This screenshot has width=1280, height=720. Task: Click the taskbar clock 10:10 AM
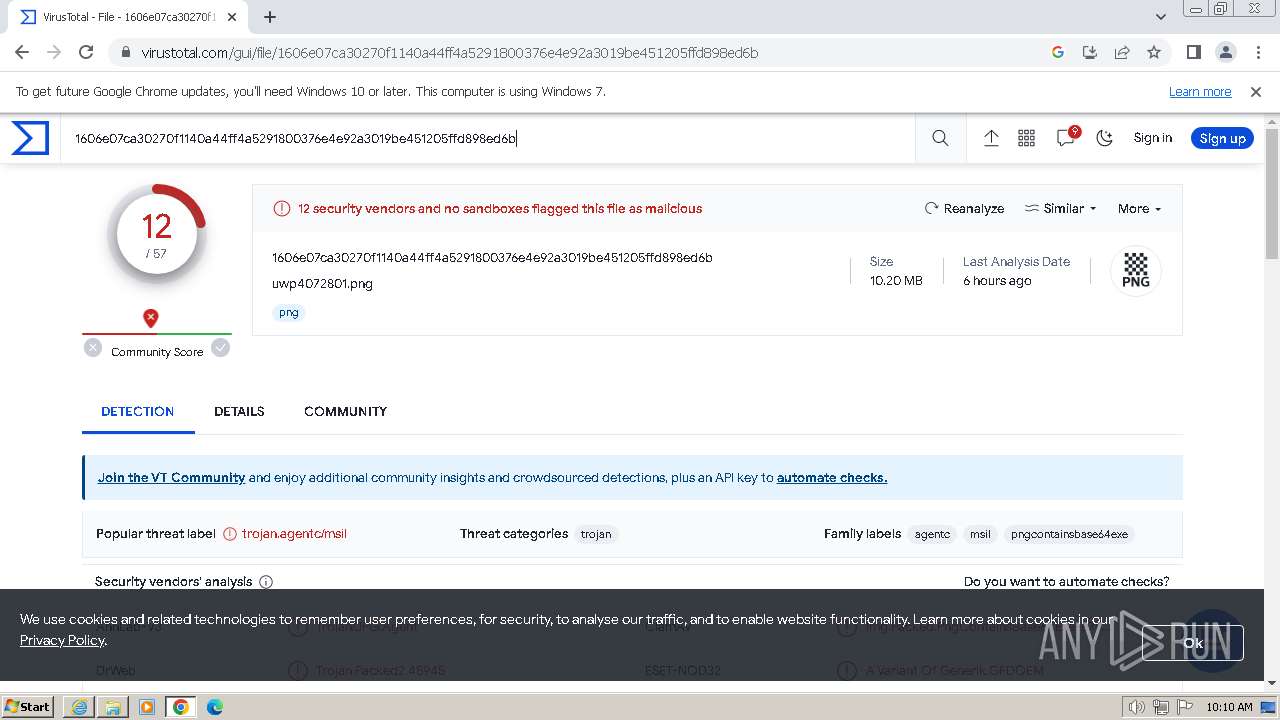(x=1229, y=707)
